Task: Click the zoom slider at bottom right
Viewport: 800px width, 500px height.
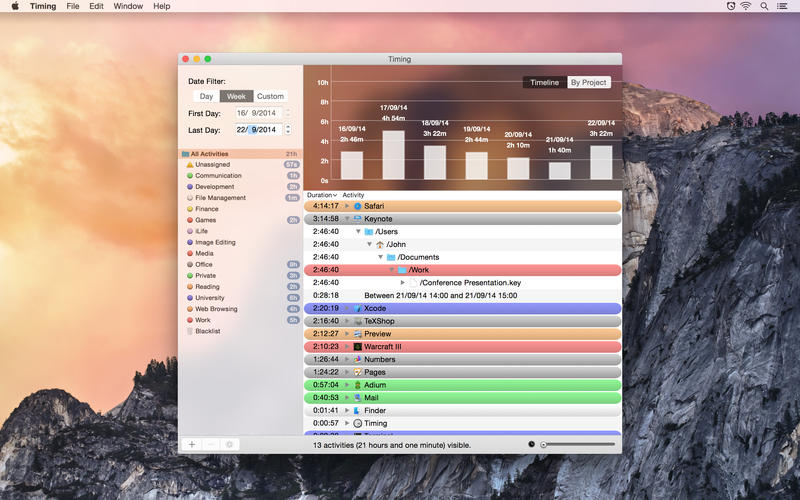Action: click(577, 444)
